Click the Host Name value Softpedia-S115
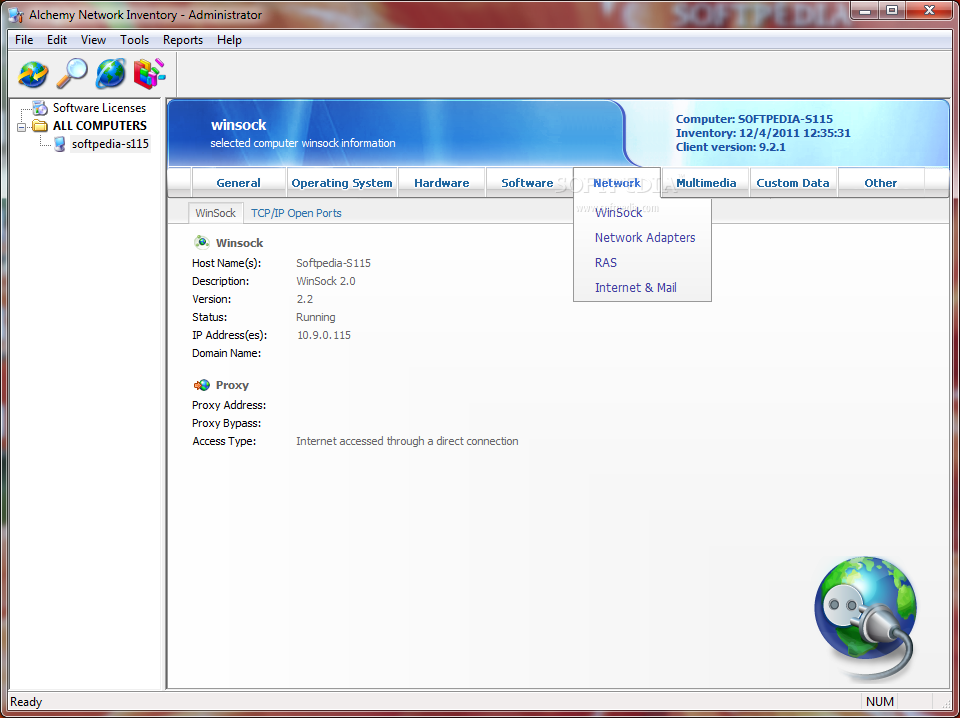Viewport: 960px width, 718px height. point(333,263)
